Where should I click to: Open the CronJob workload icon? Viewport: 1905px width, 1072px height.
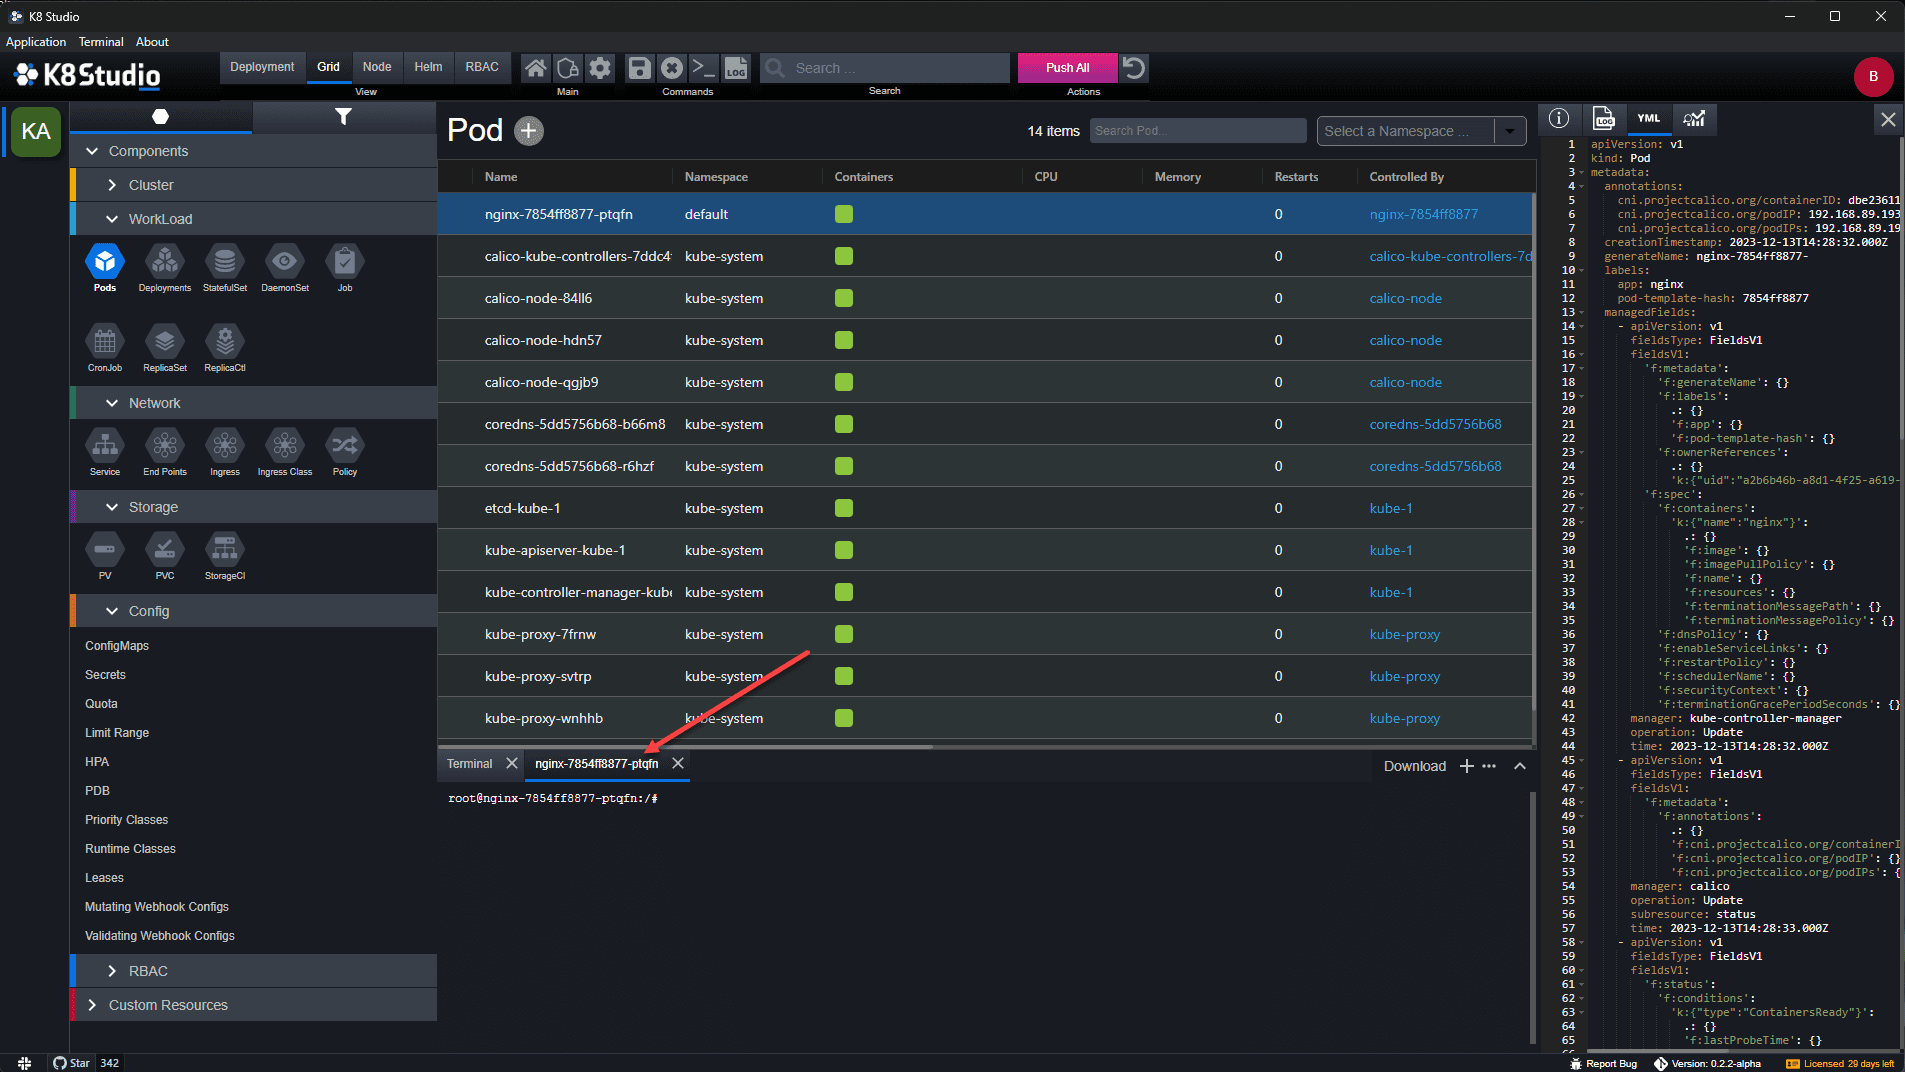(x=105, y=342)
